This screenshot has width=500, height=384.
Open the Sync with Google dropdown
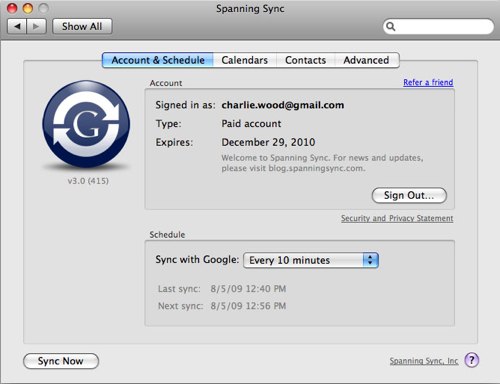click(311, 260)
